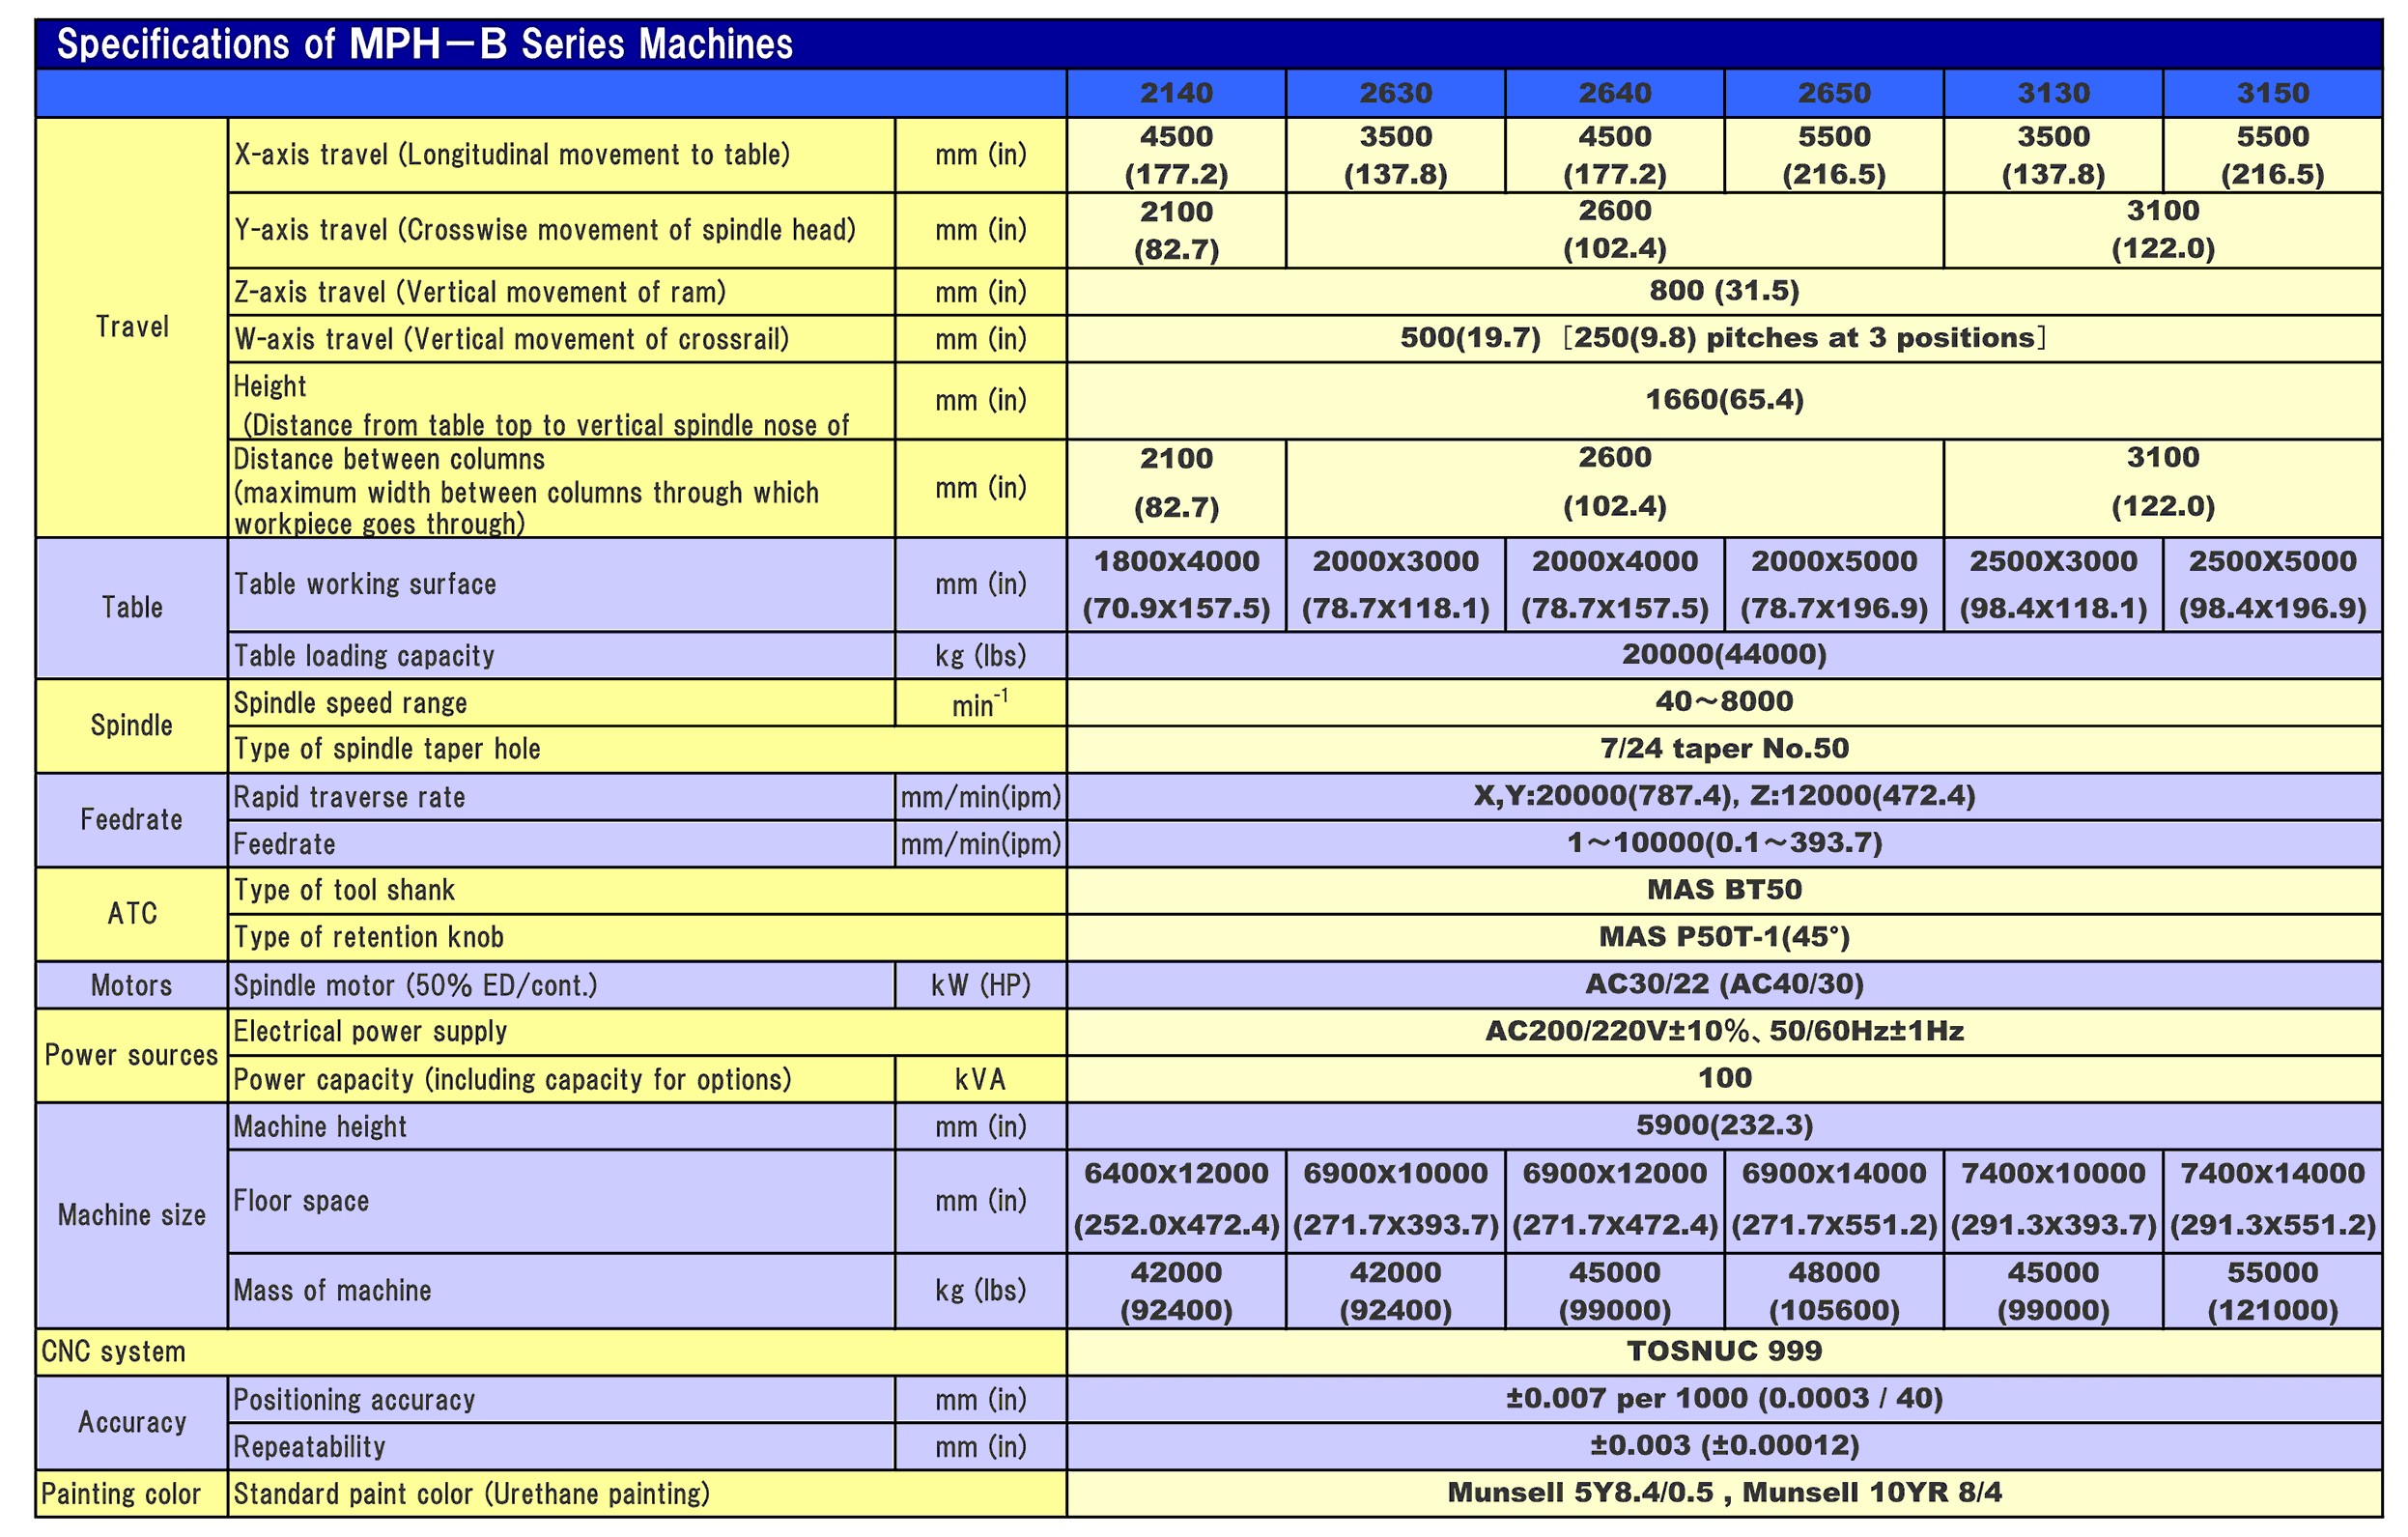The width and height of the screenshot is (2408, 1537).
Task: Click the 'Type of retention knob' label
Action: pyautogui.click(x=368, y=937)
